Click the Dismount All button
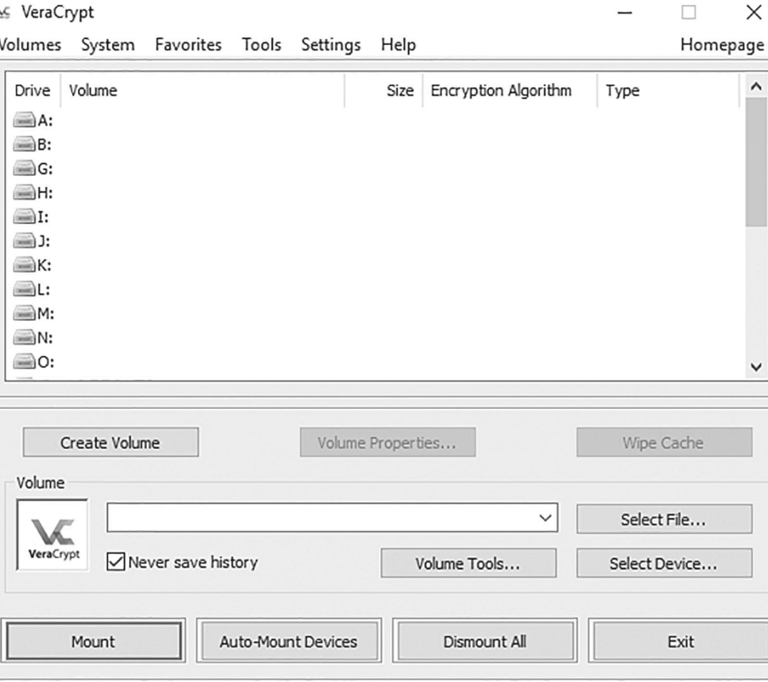The height and width of the screenshot is (682, 768). coord(485,641)
